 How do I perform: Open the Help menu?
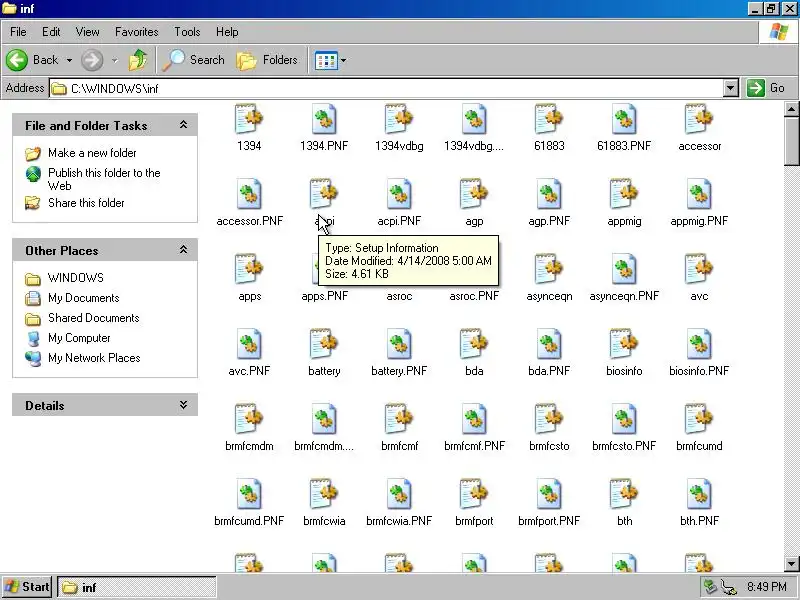point(227,32)
